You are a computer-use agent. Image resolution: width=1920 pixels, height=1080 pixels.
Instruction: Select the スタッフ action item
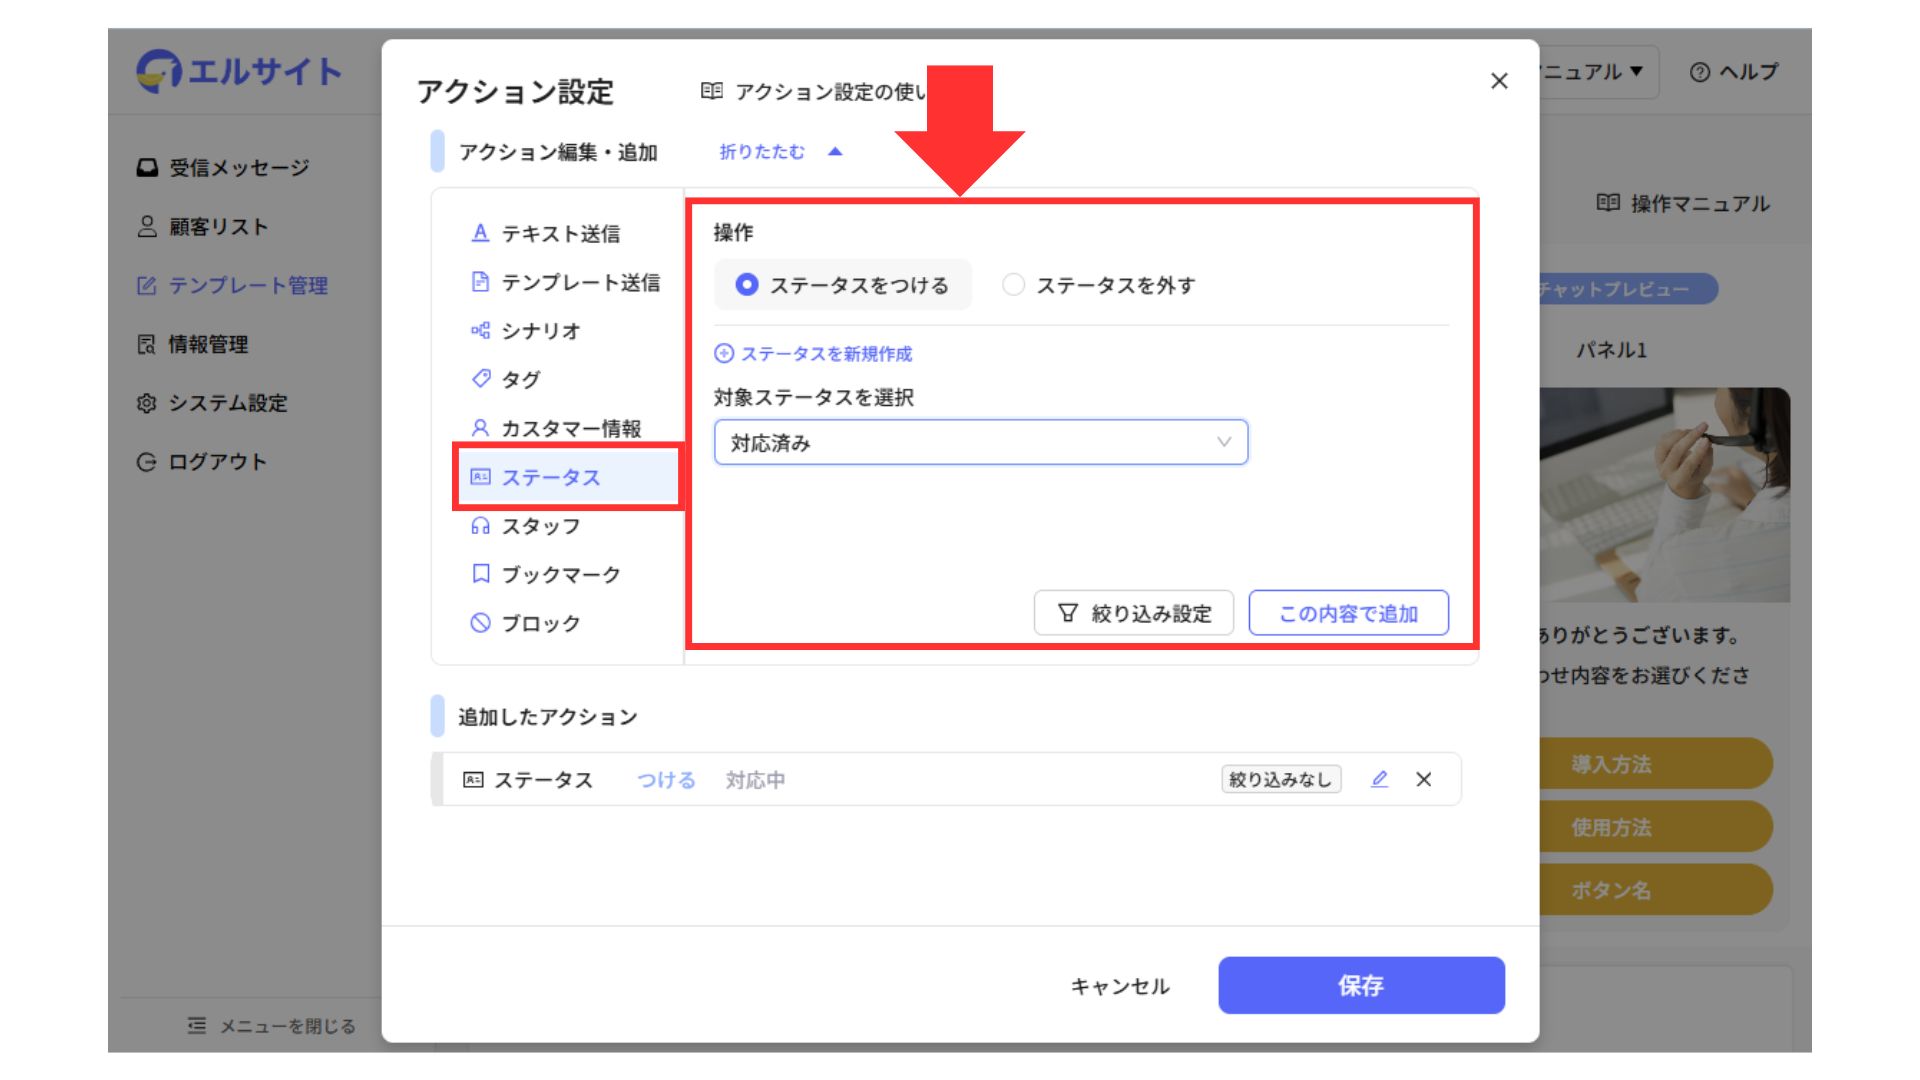540,526
